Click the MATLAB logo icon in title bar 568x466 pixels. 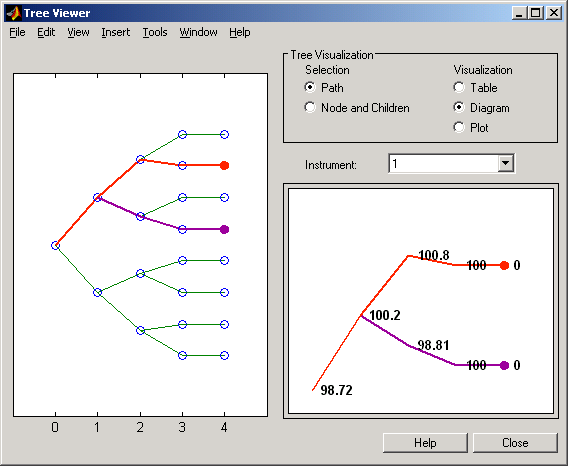[13, 13]
